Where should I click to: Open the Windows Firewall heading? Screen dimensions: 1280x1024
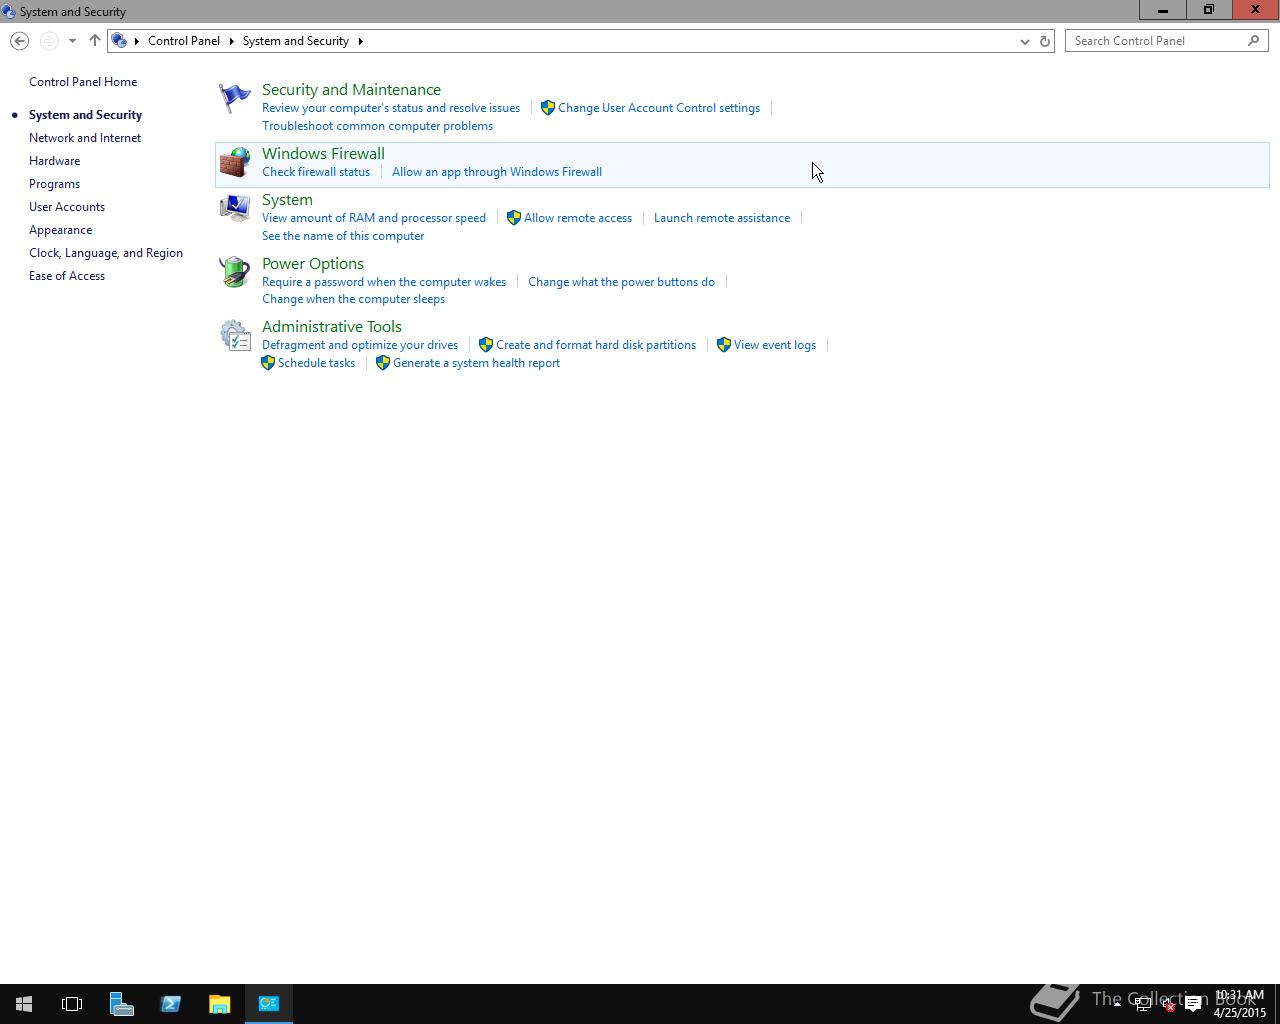click(323, 154)
